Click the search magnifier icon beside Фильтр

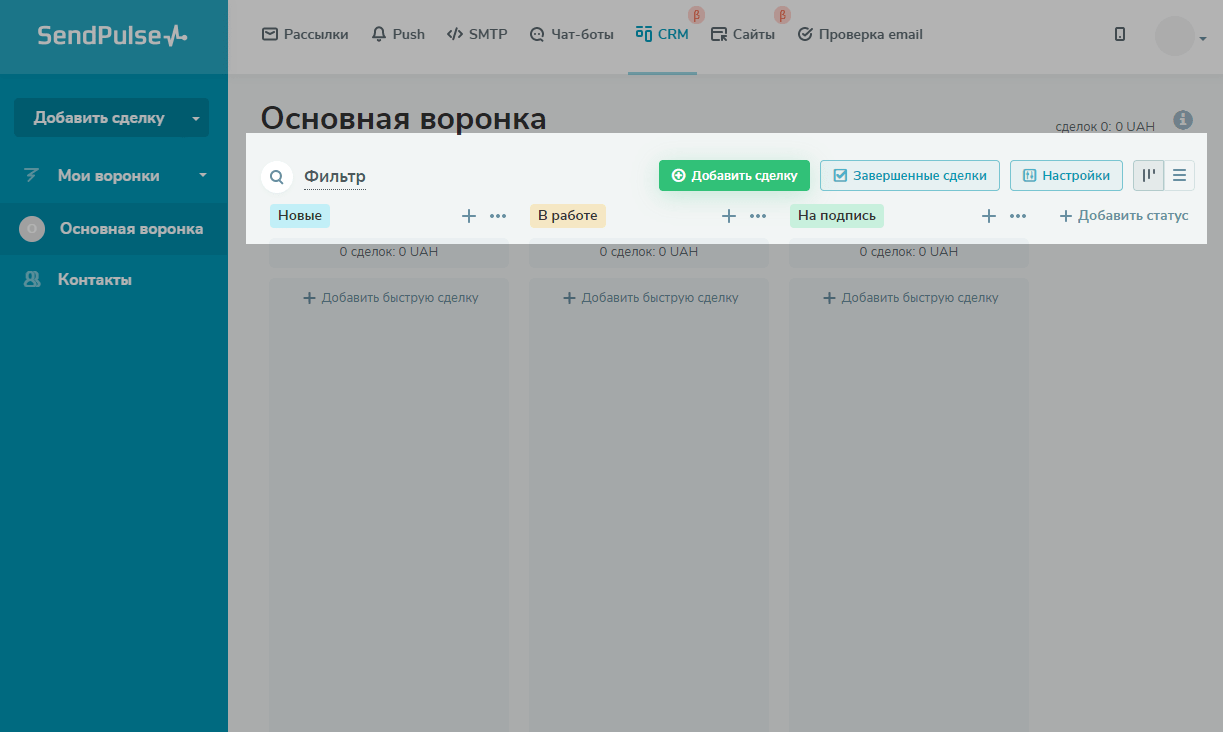tap(277, 177)
